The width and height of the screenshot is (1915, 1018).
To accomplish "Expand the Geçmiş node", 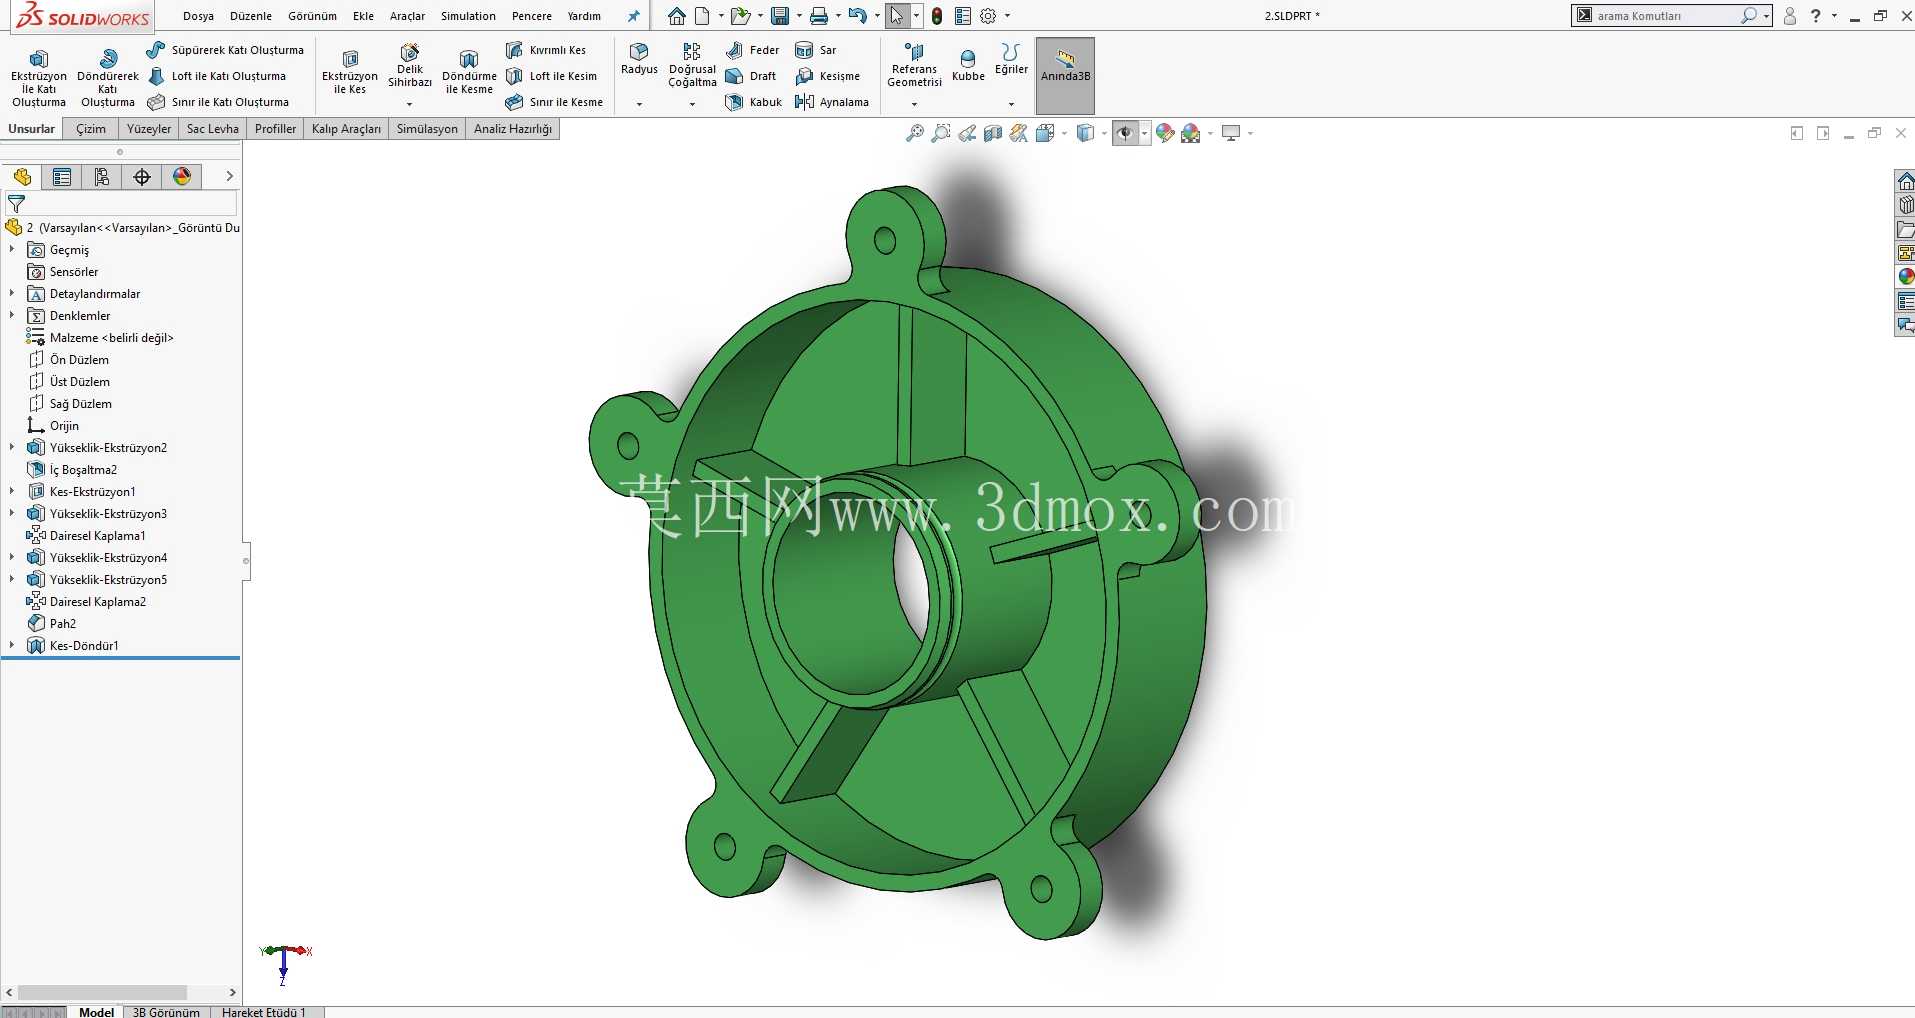I will pos(12,250).
